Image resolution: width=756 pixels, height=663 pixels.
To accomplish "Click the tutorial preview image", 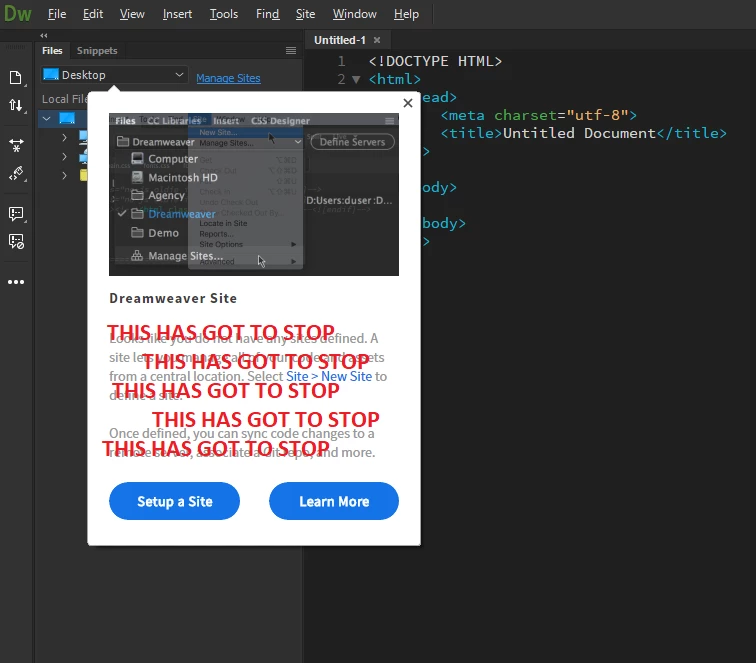I will 254,194.
